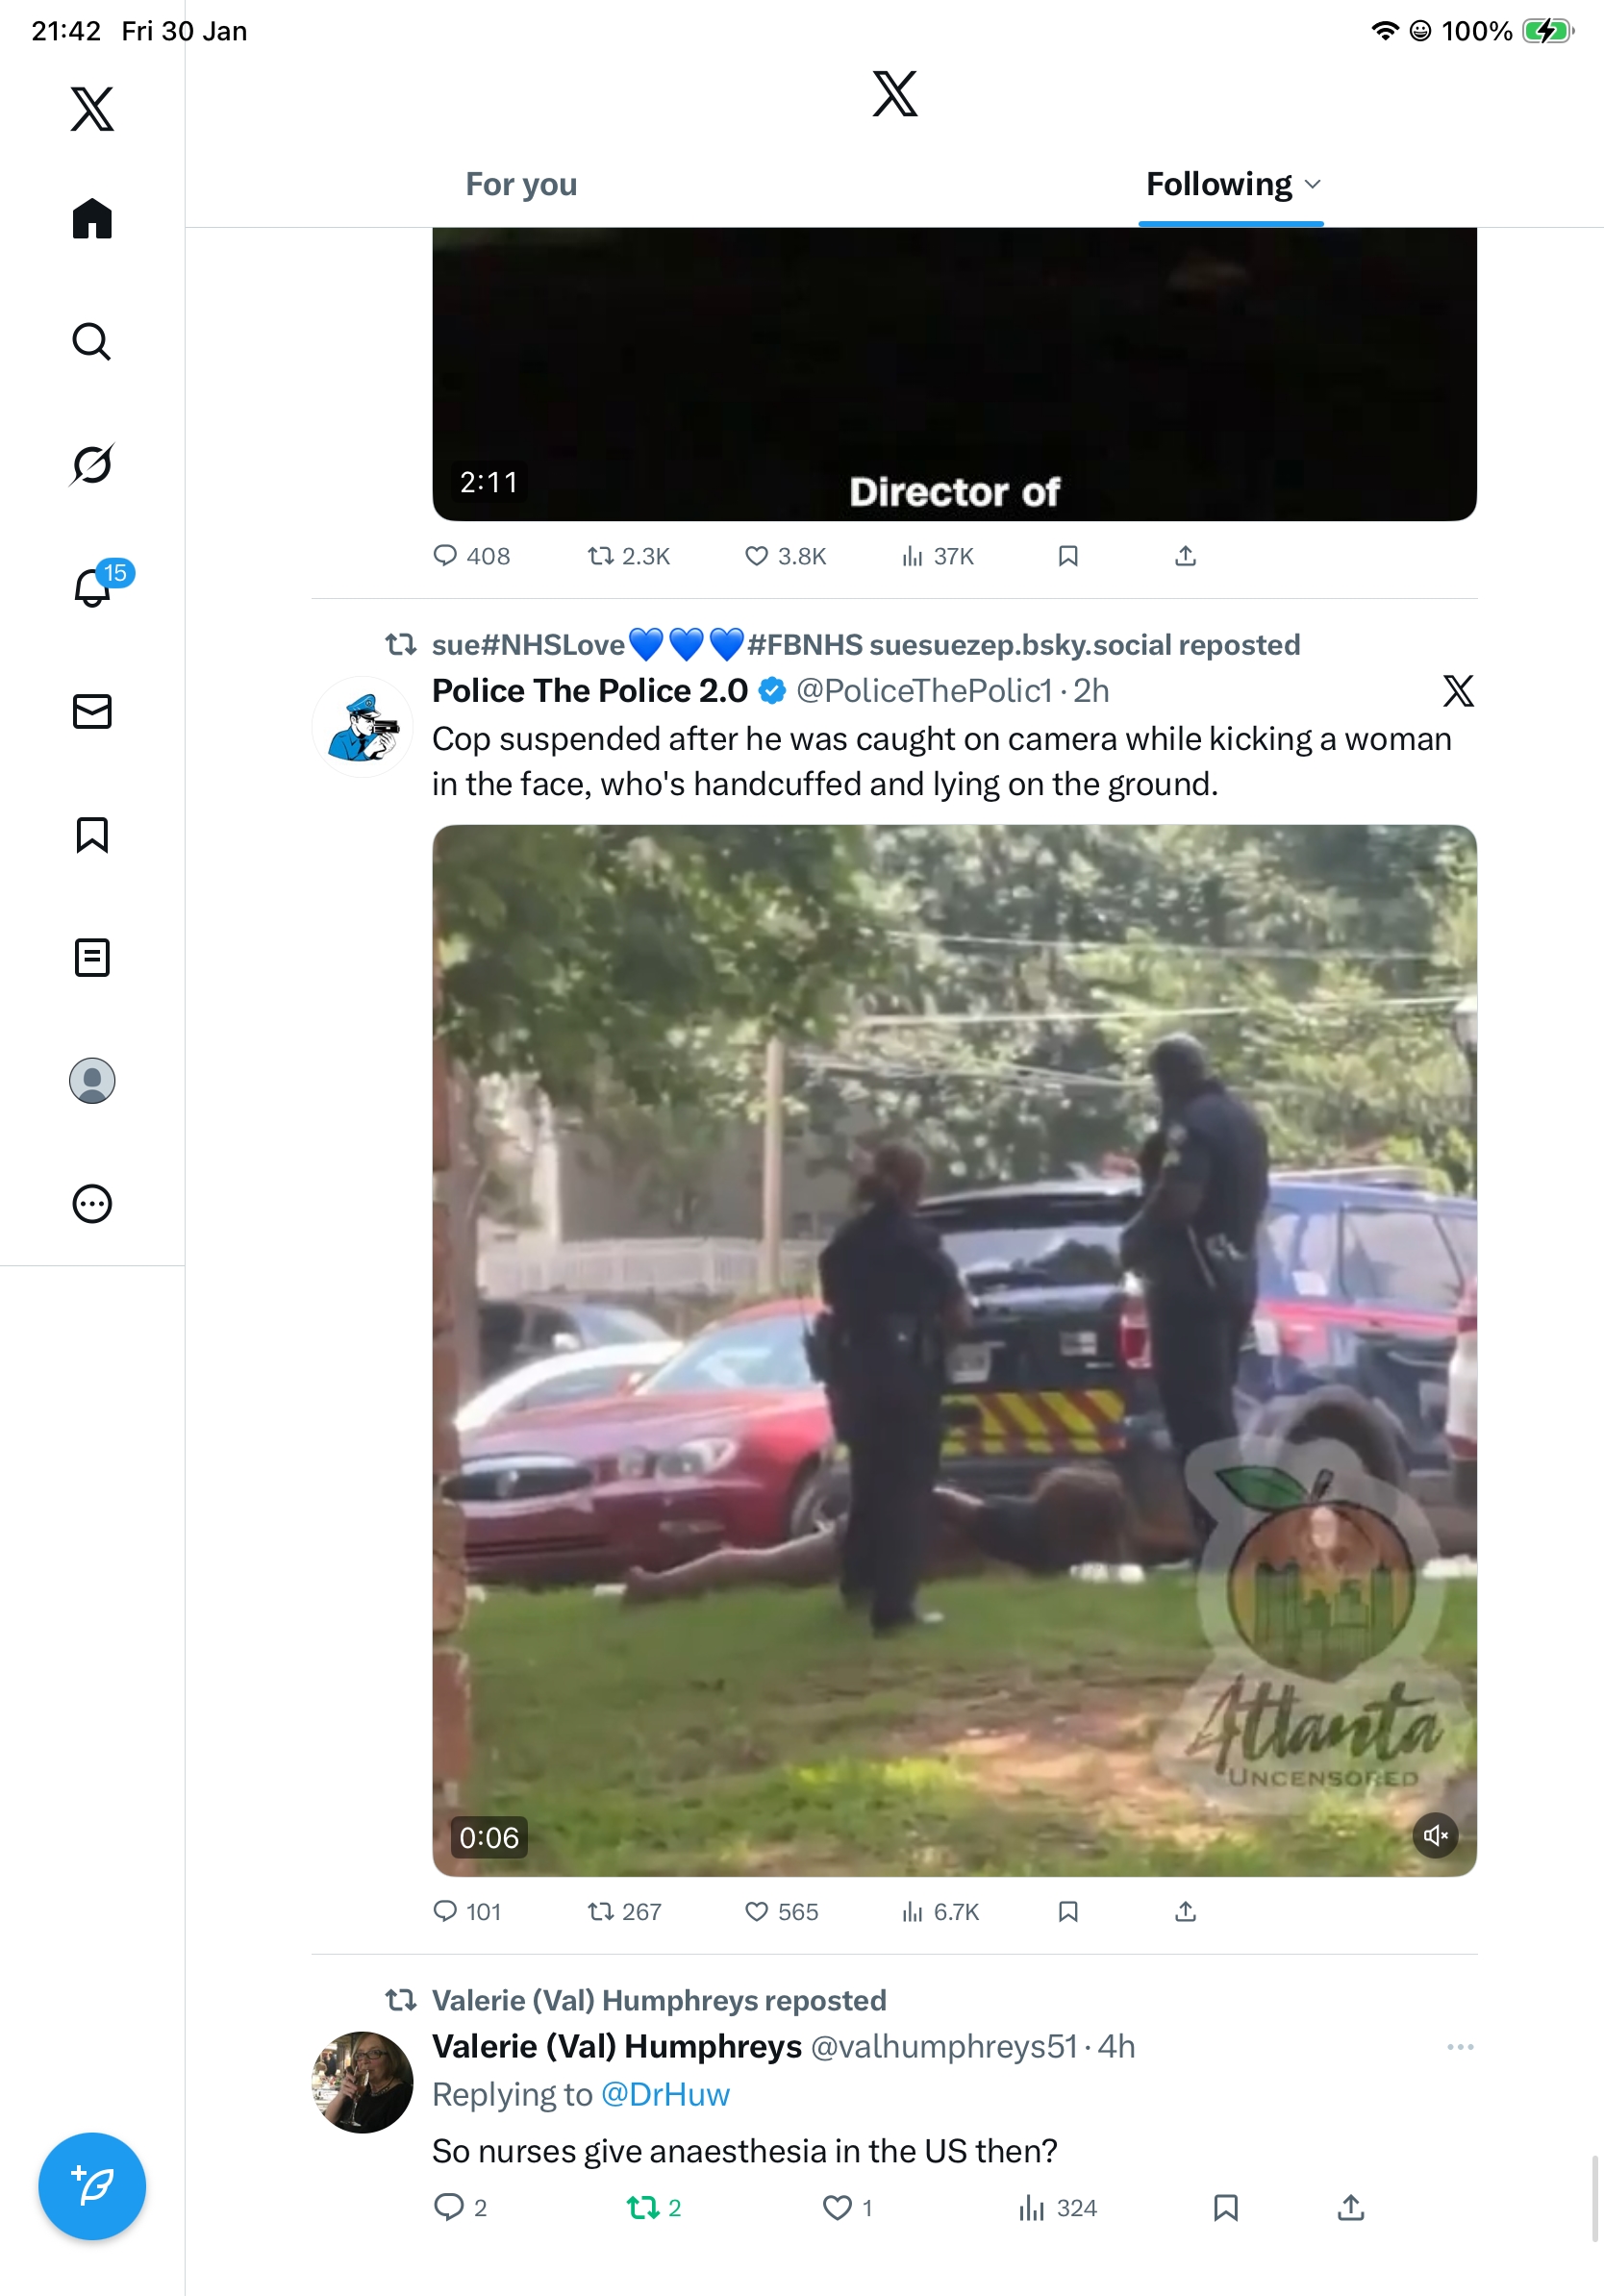Expand the Following timeline dropdown chevron

point(1313,184)
